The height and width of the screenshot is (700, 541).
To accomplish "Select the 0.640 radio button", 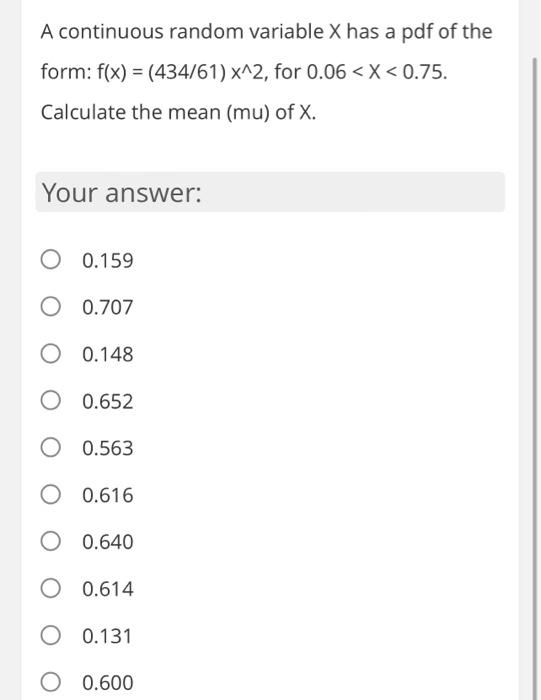I will point(50,542).
